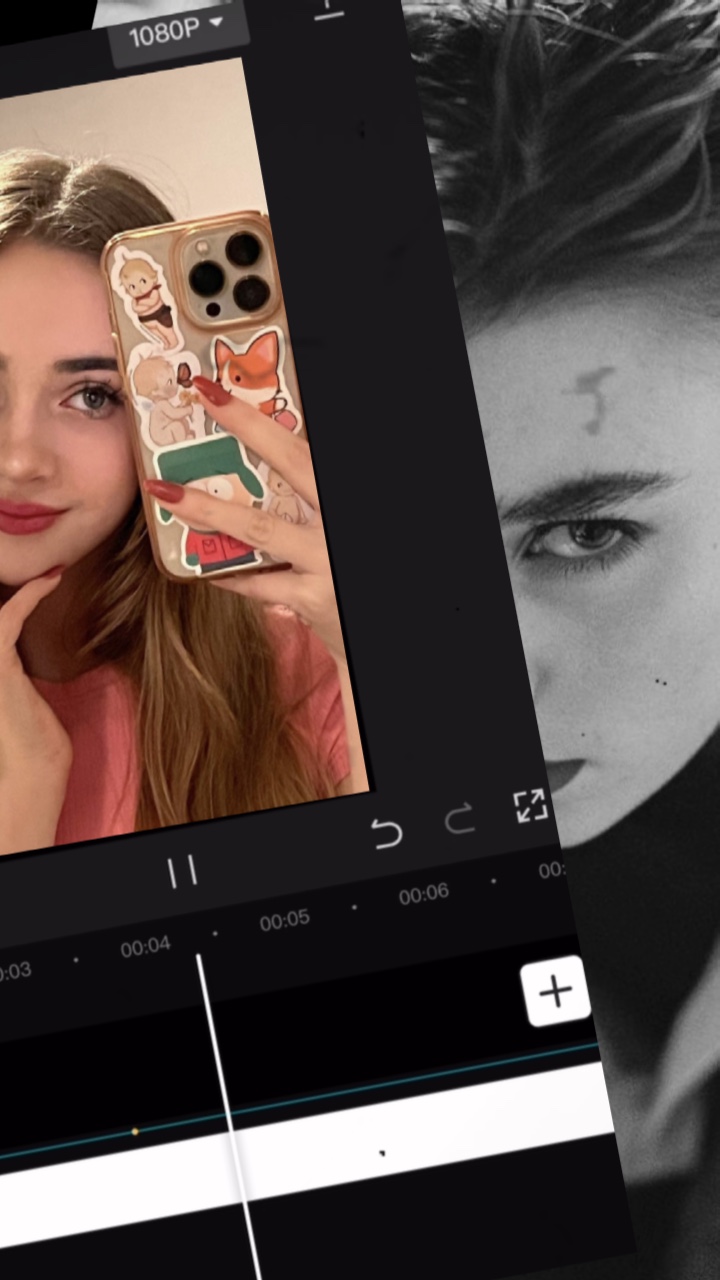Jump to 00:05 on the timeline ruler
720x1280 pixels.
[x=285, y=921]
